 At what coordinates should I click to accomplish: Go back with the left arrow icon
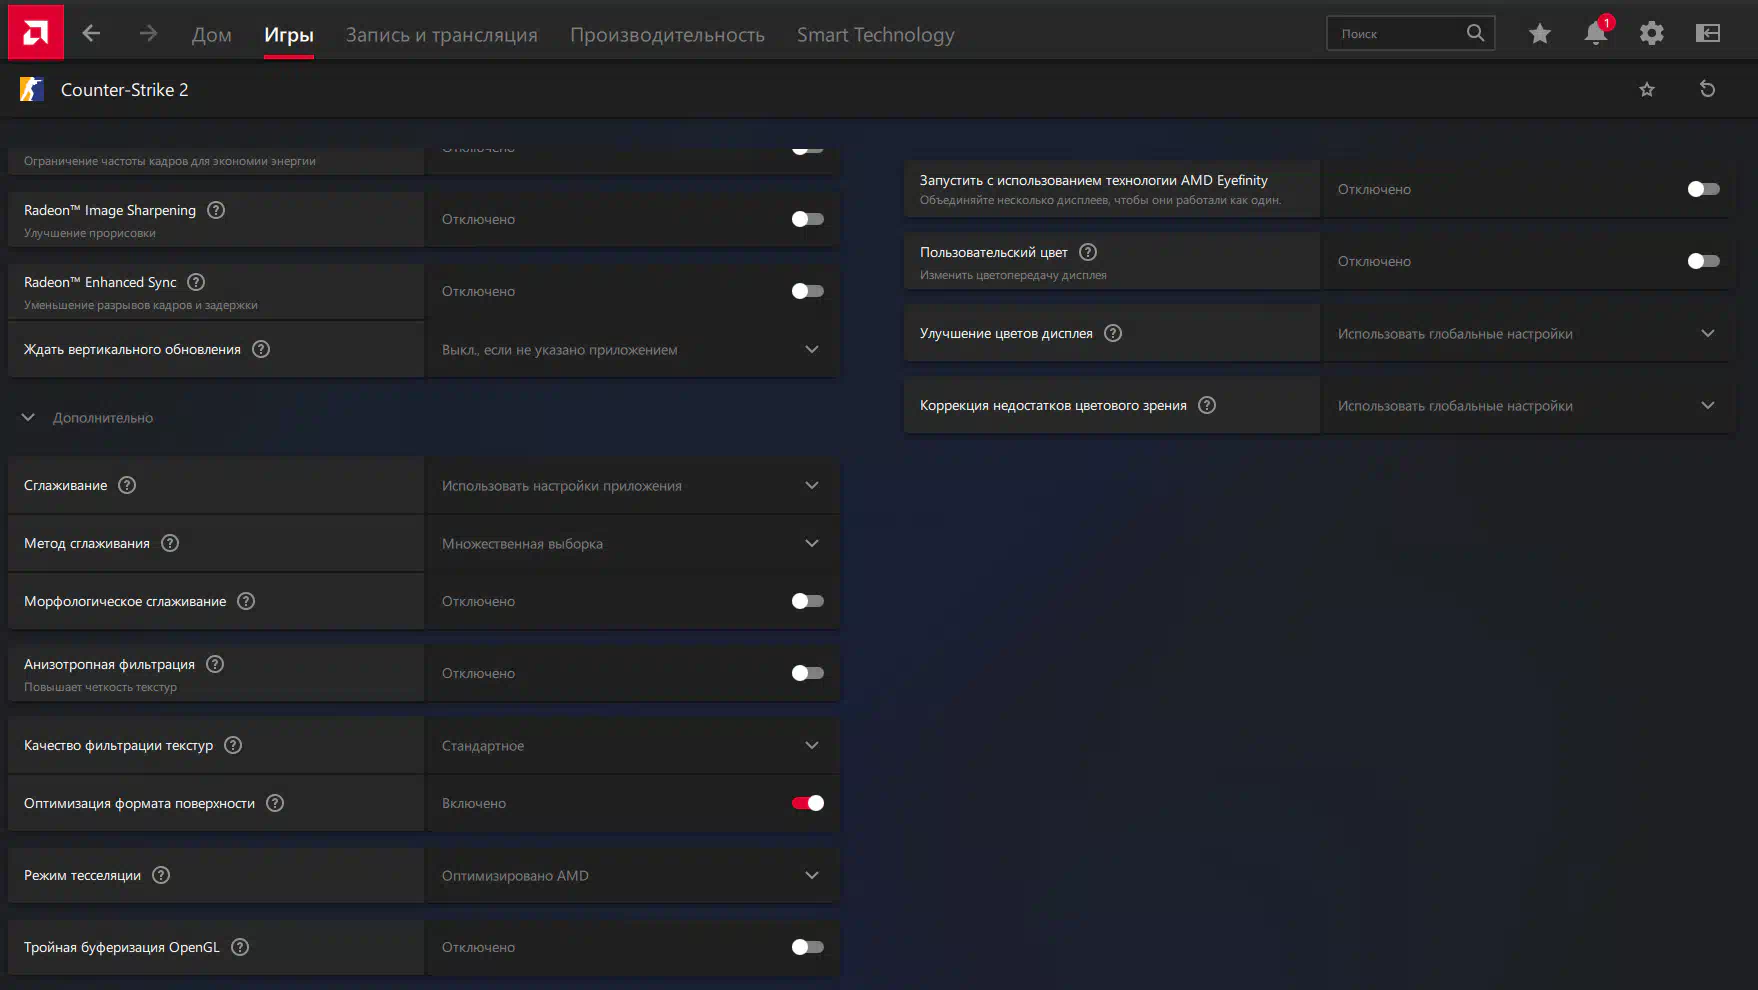pyautogui.click(x=91, y=34)
